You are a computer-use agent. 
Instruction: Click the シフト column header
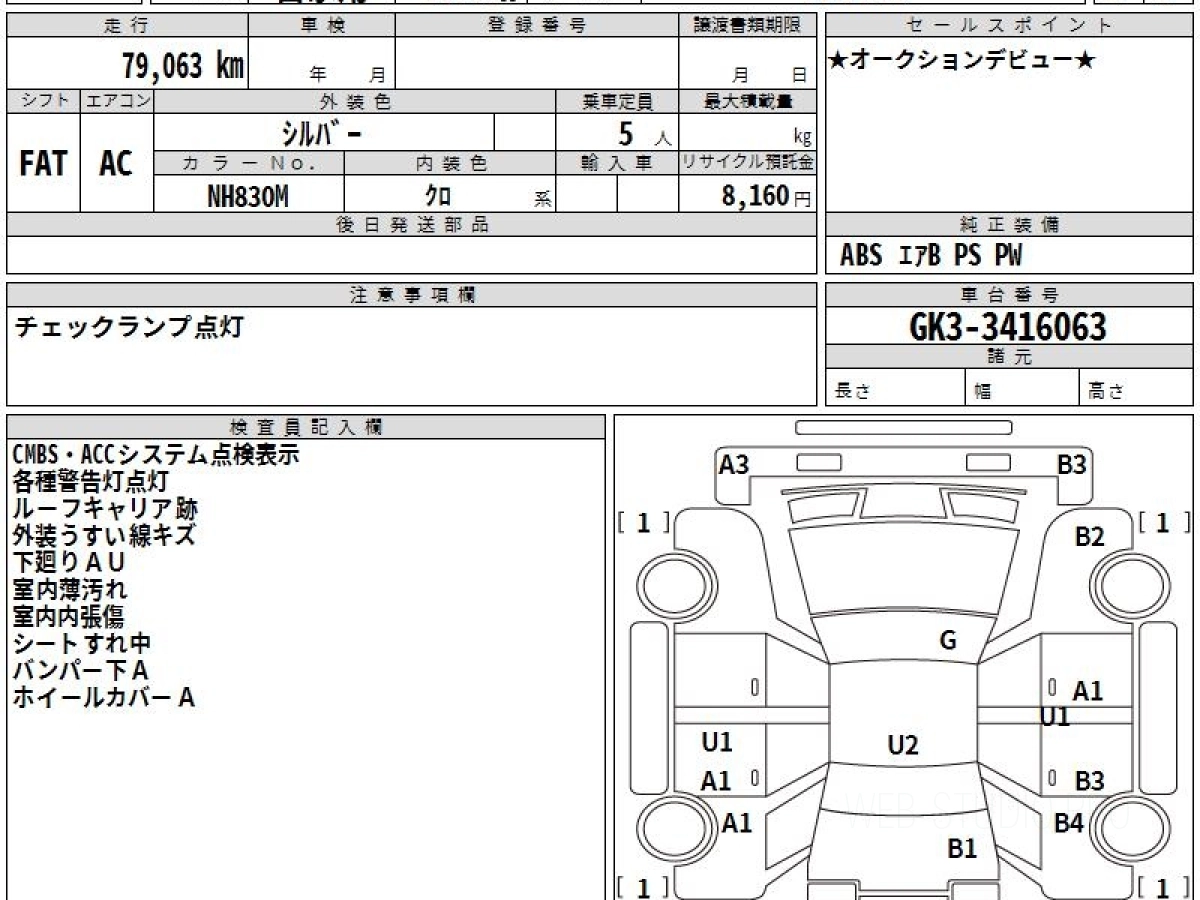[44, 101]
